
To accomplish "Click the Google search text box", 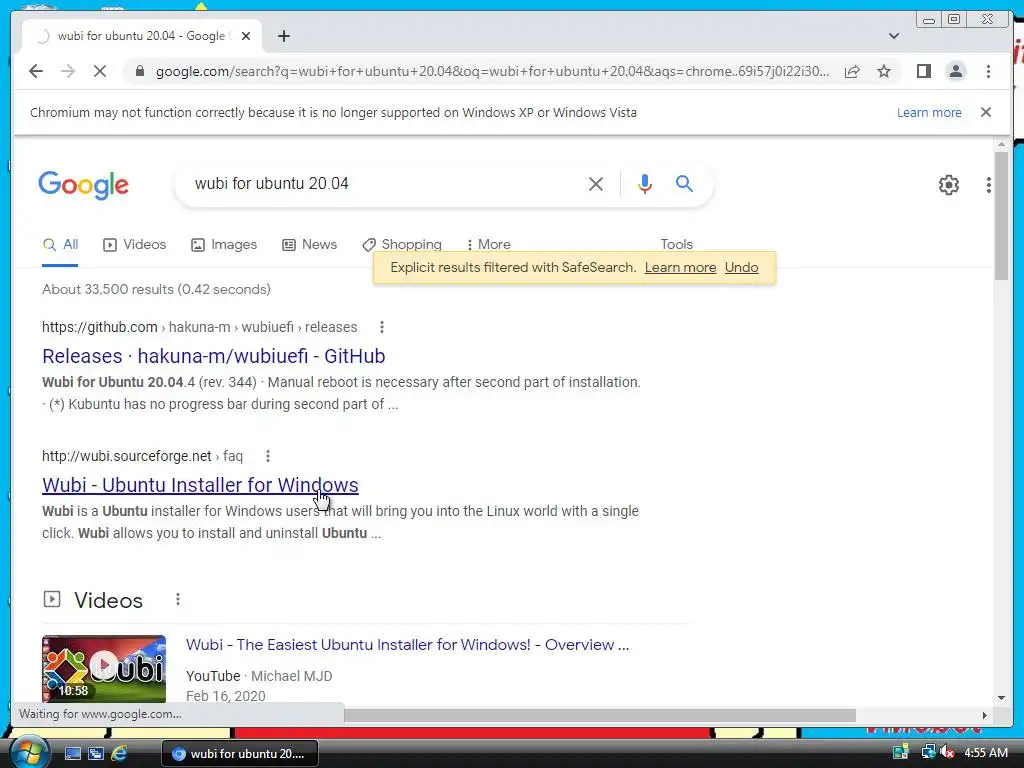I will [x=385, y=184].
